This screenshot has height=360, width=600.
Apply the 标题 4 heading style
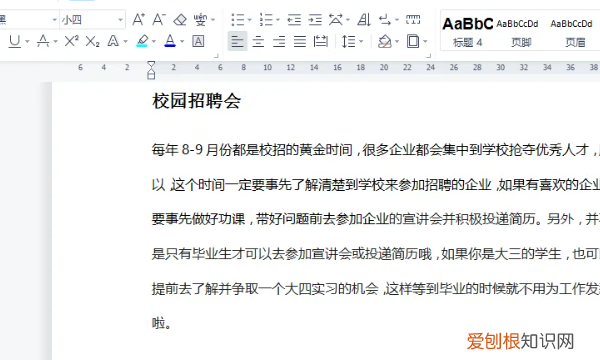click(467, 31)
